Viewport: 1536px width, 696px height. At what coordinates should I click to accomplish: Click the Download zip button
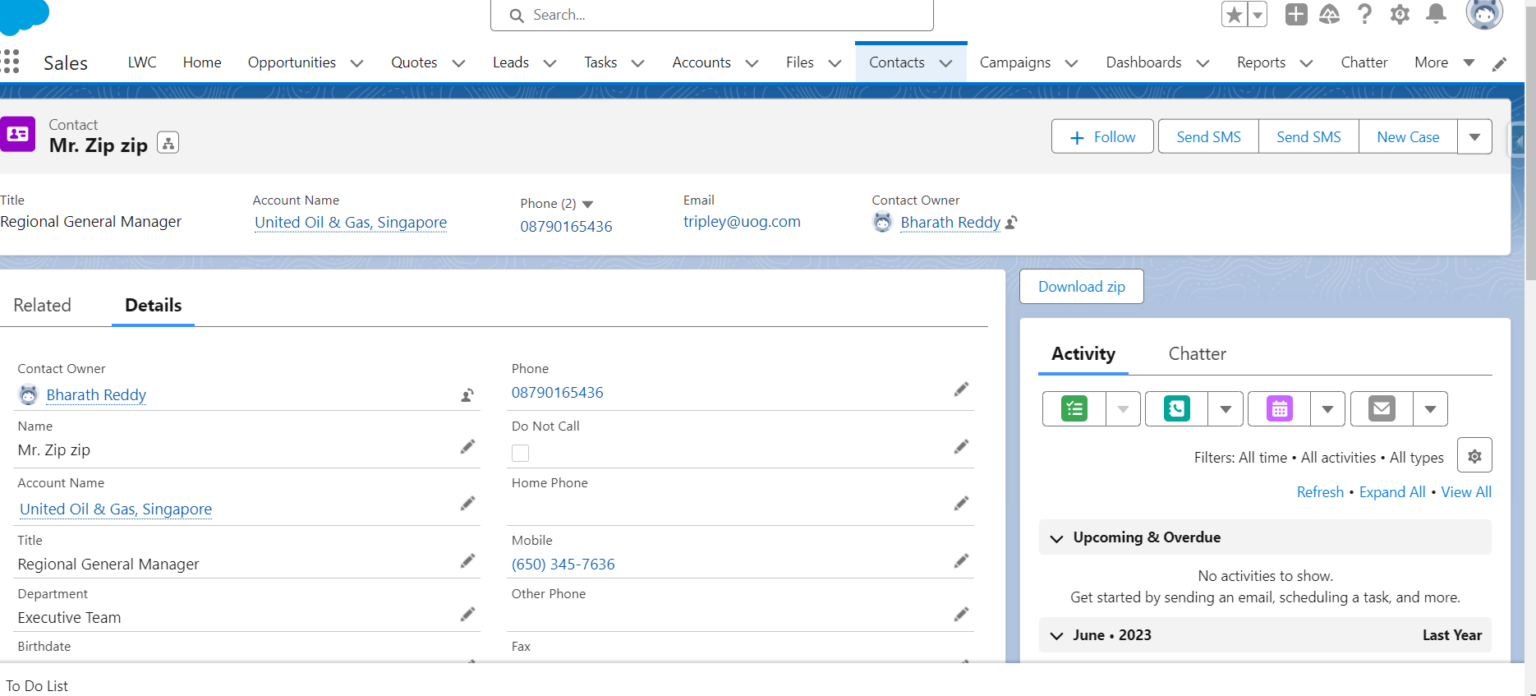(x=1081, y=286)
